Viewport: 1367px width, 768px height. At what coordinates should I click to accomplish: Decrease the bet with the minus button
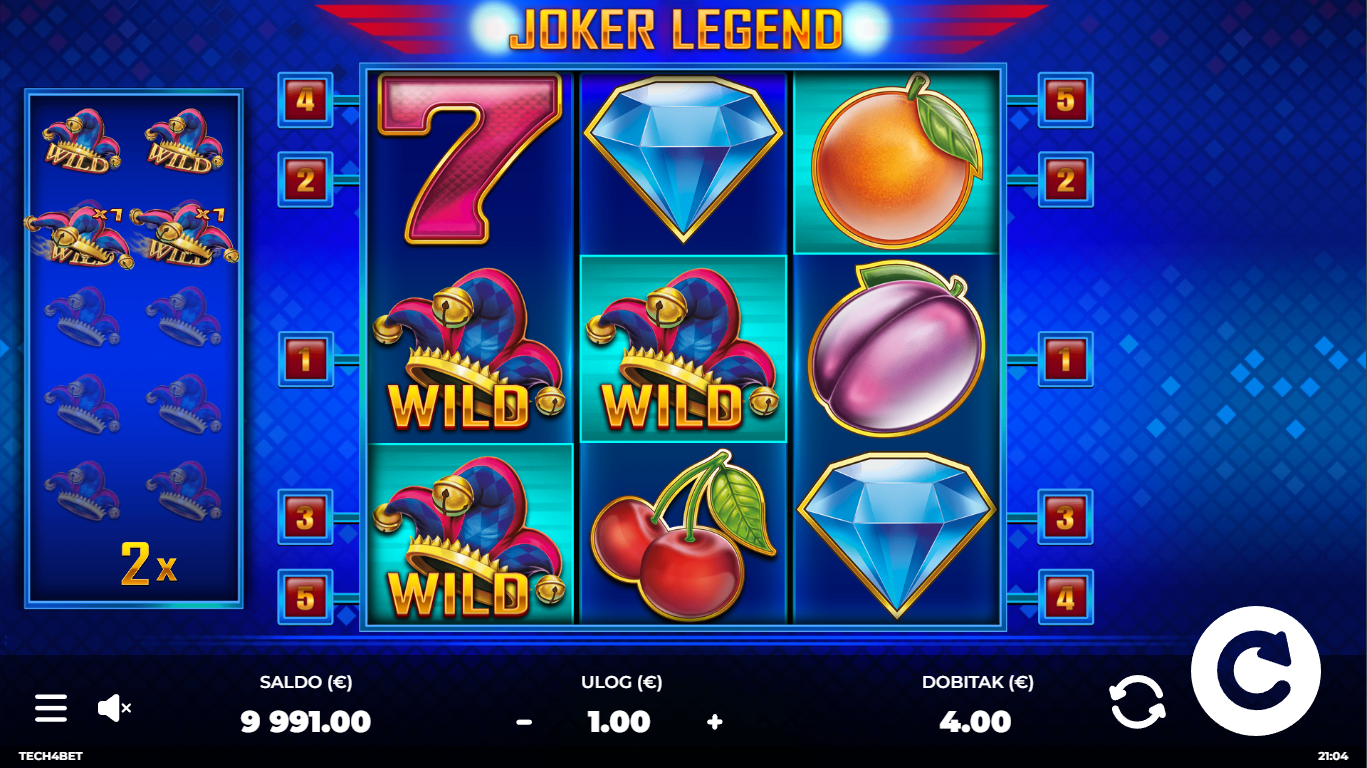[x=524, y=722]
